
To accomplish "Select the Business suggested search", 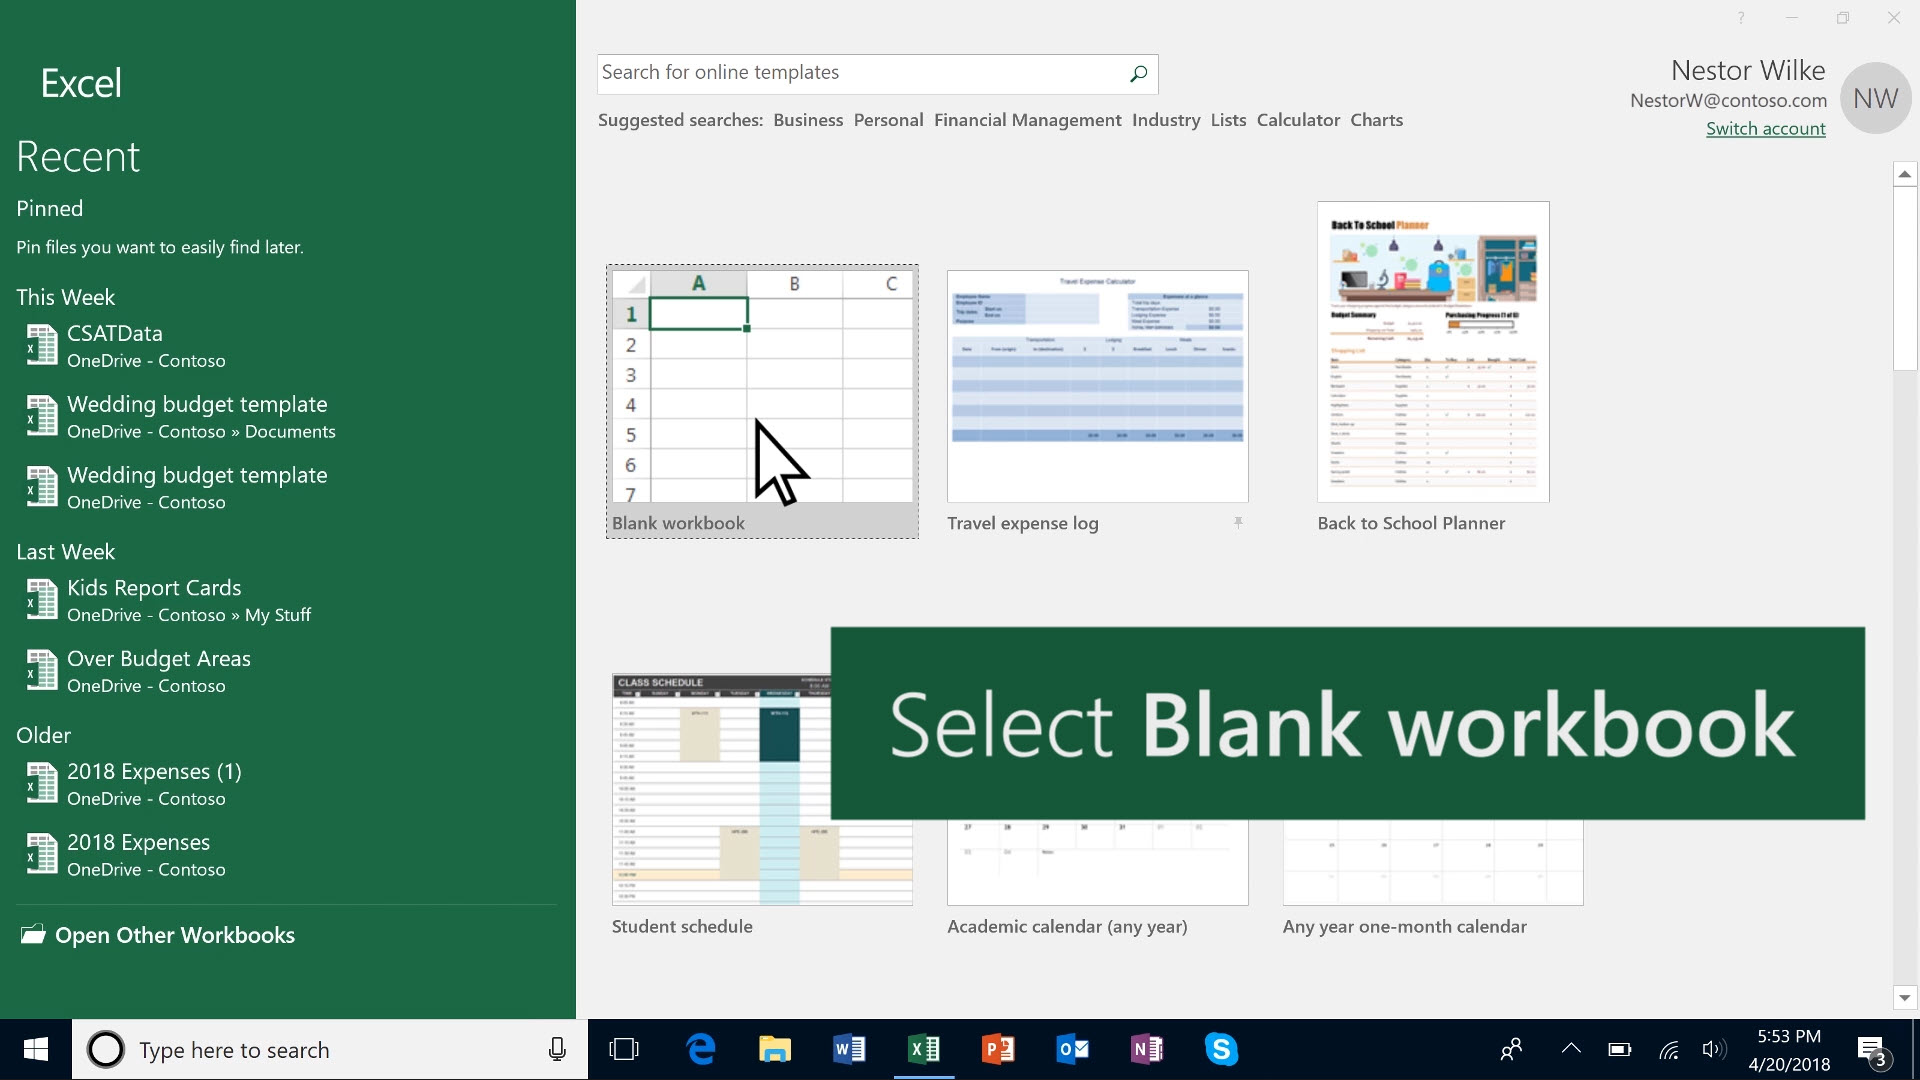I will (807, 120).
